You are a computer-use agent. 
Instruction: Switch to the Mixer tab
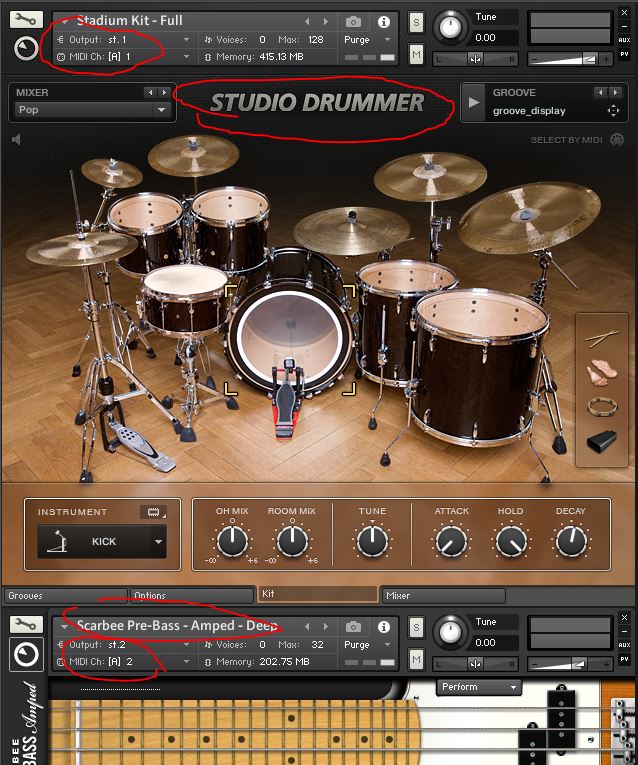pyautogui.click(x=443, y=596)
